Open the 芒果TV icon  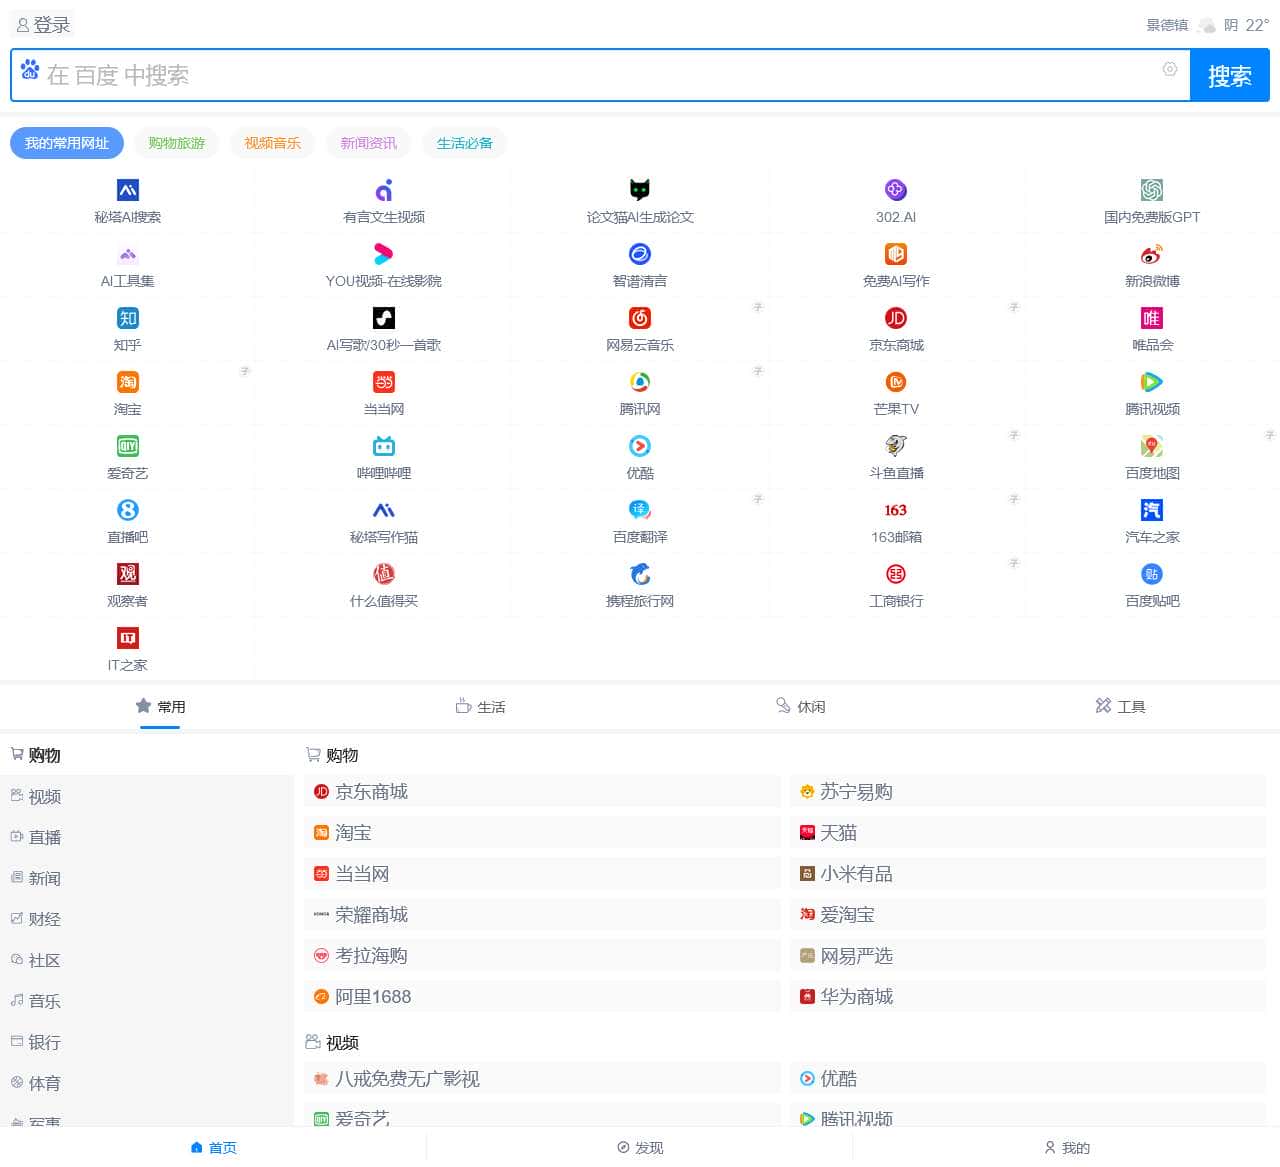tap(896, 382)
